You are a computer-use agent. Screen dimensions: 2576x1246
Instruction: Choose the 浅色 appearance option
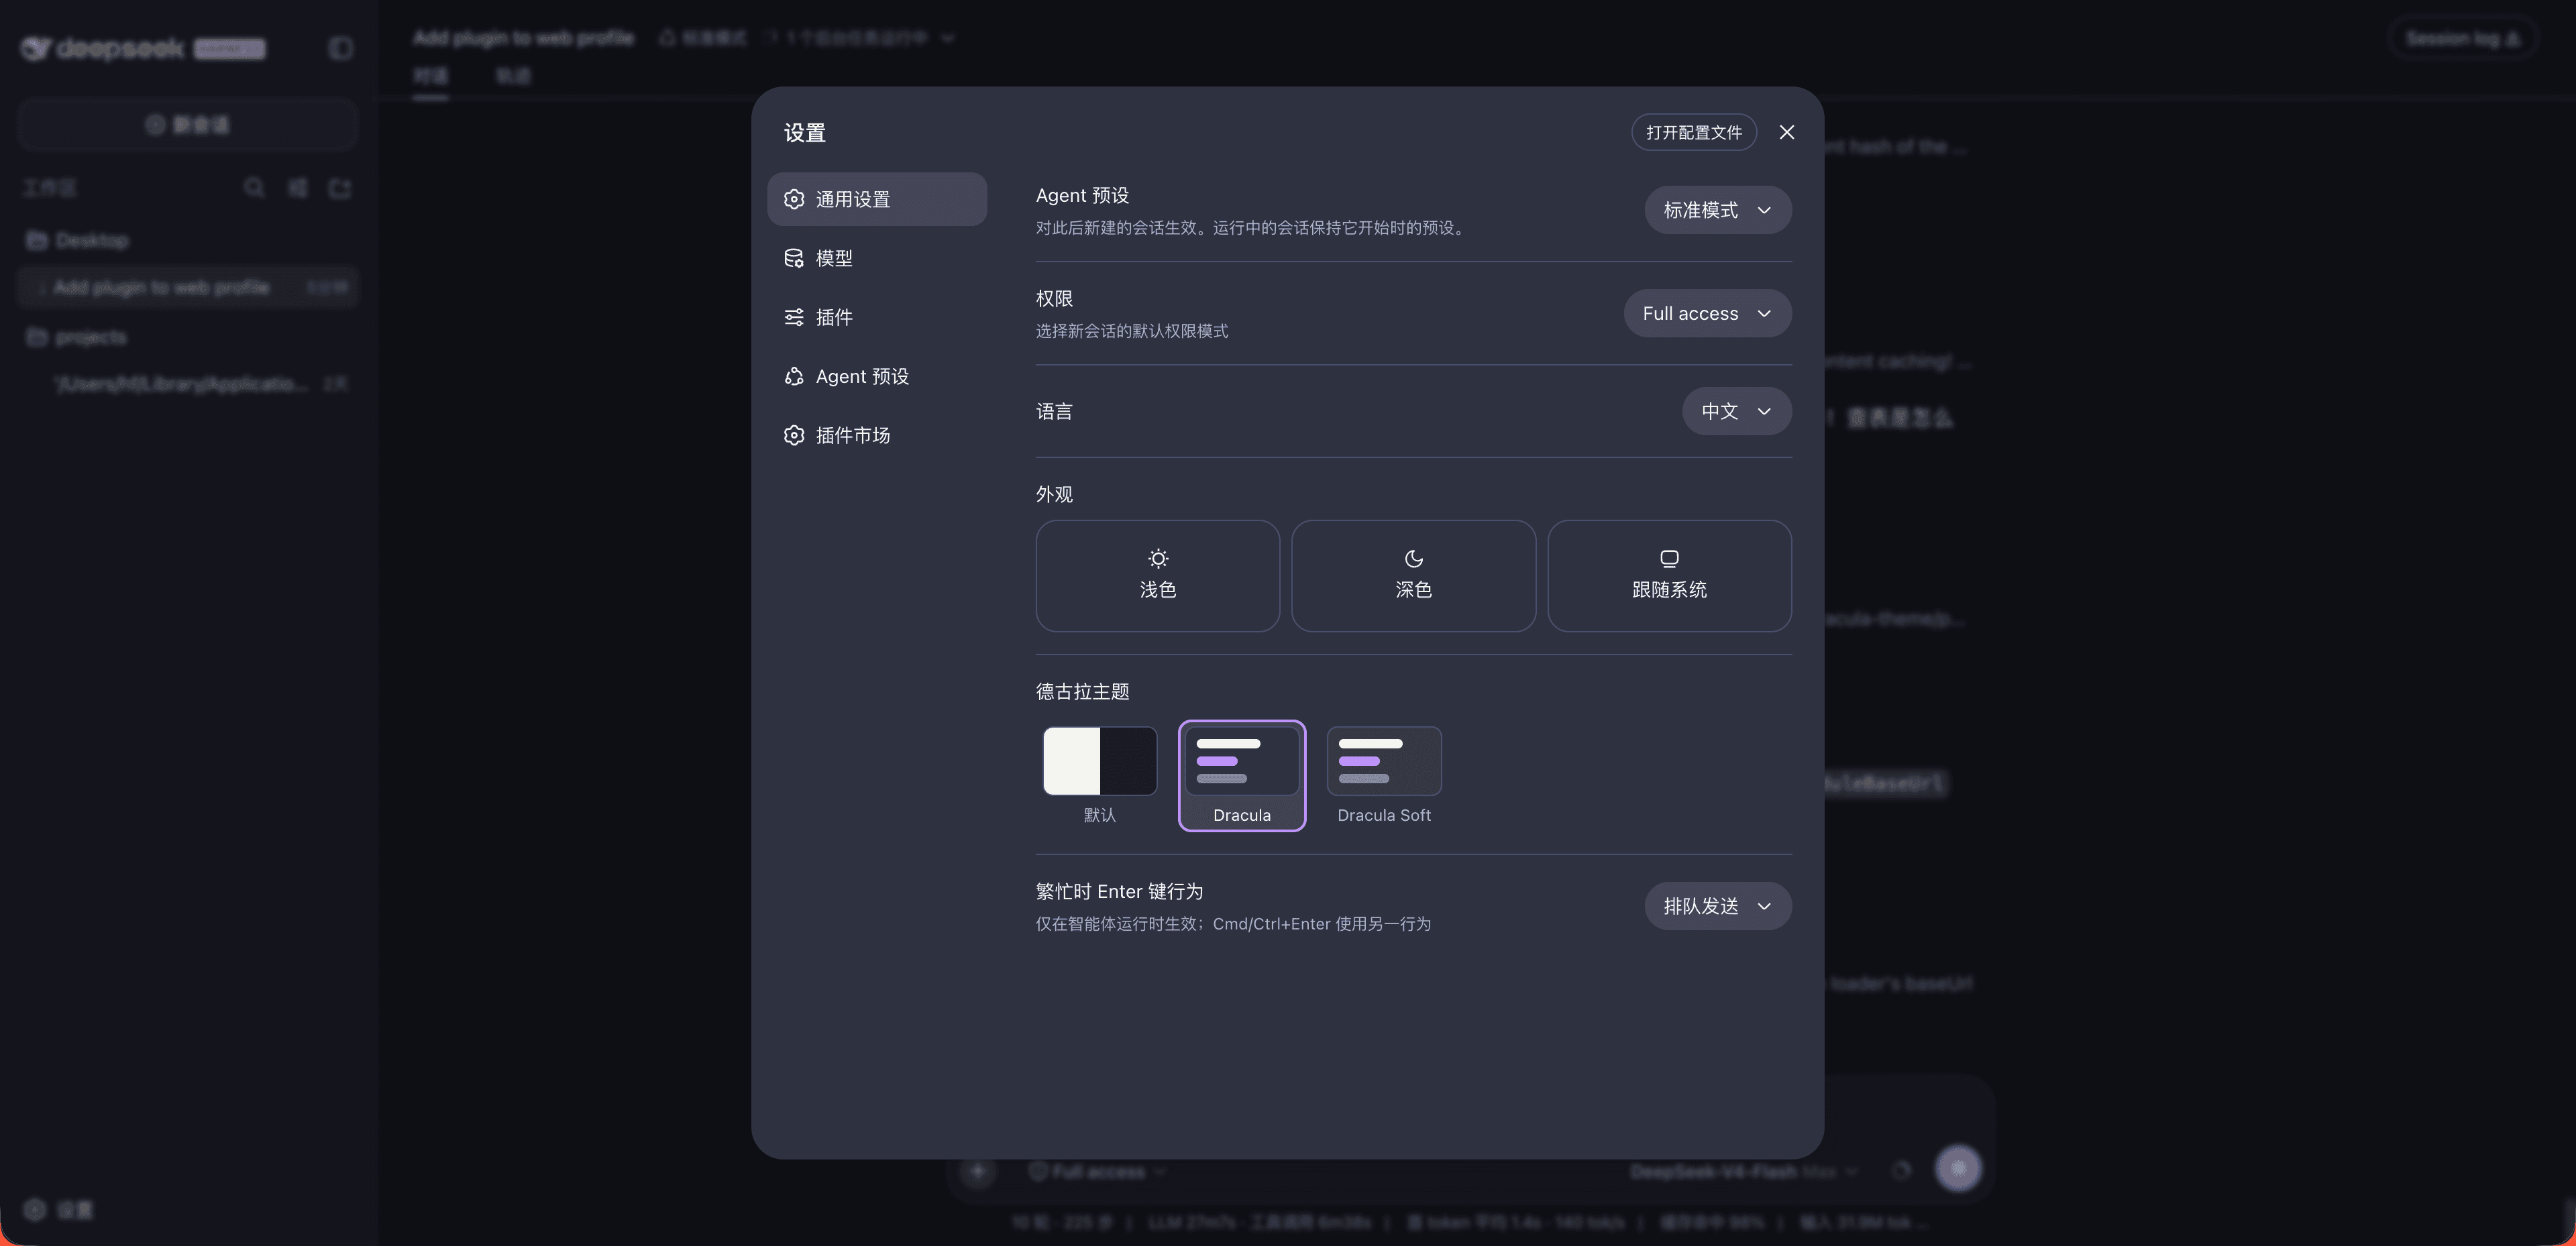point(1158,576)
